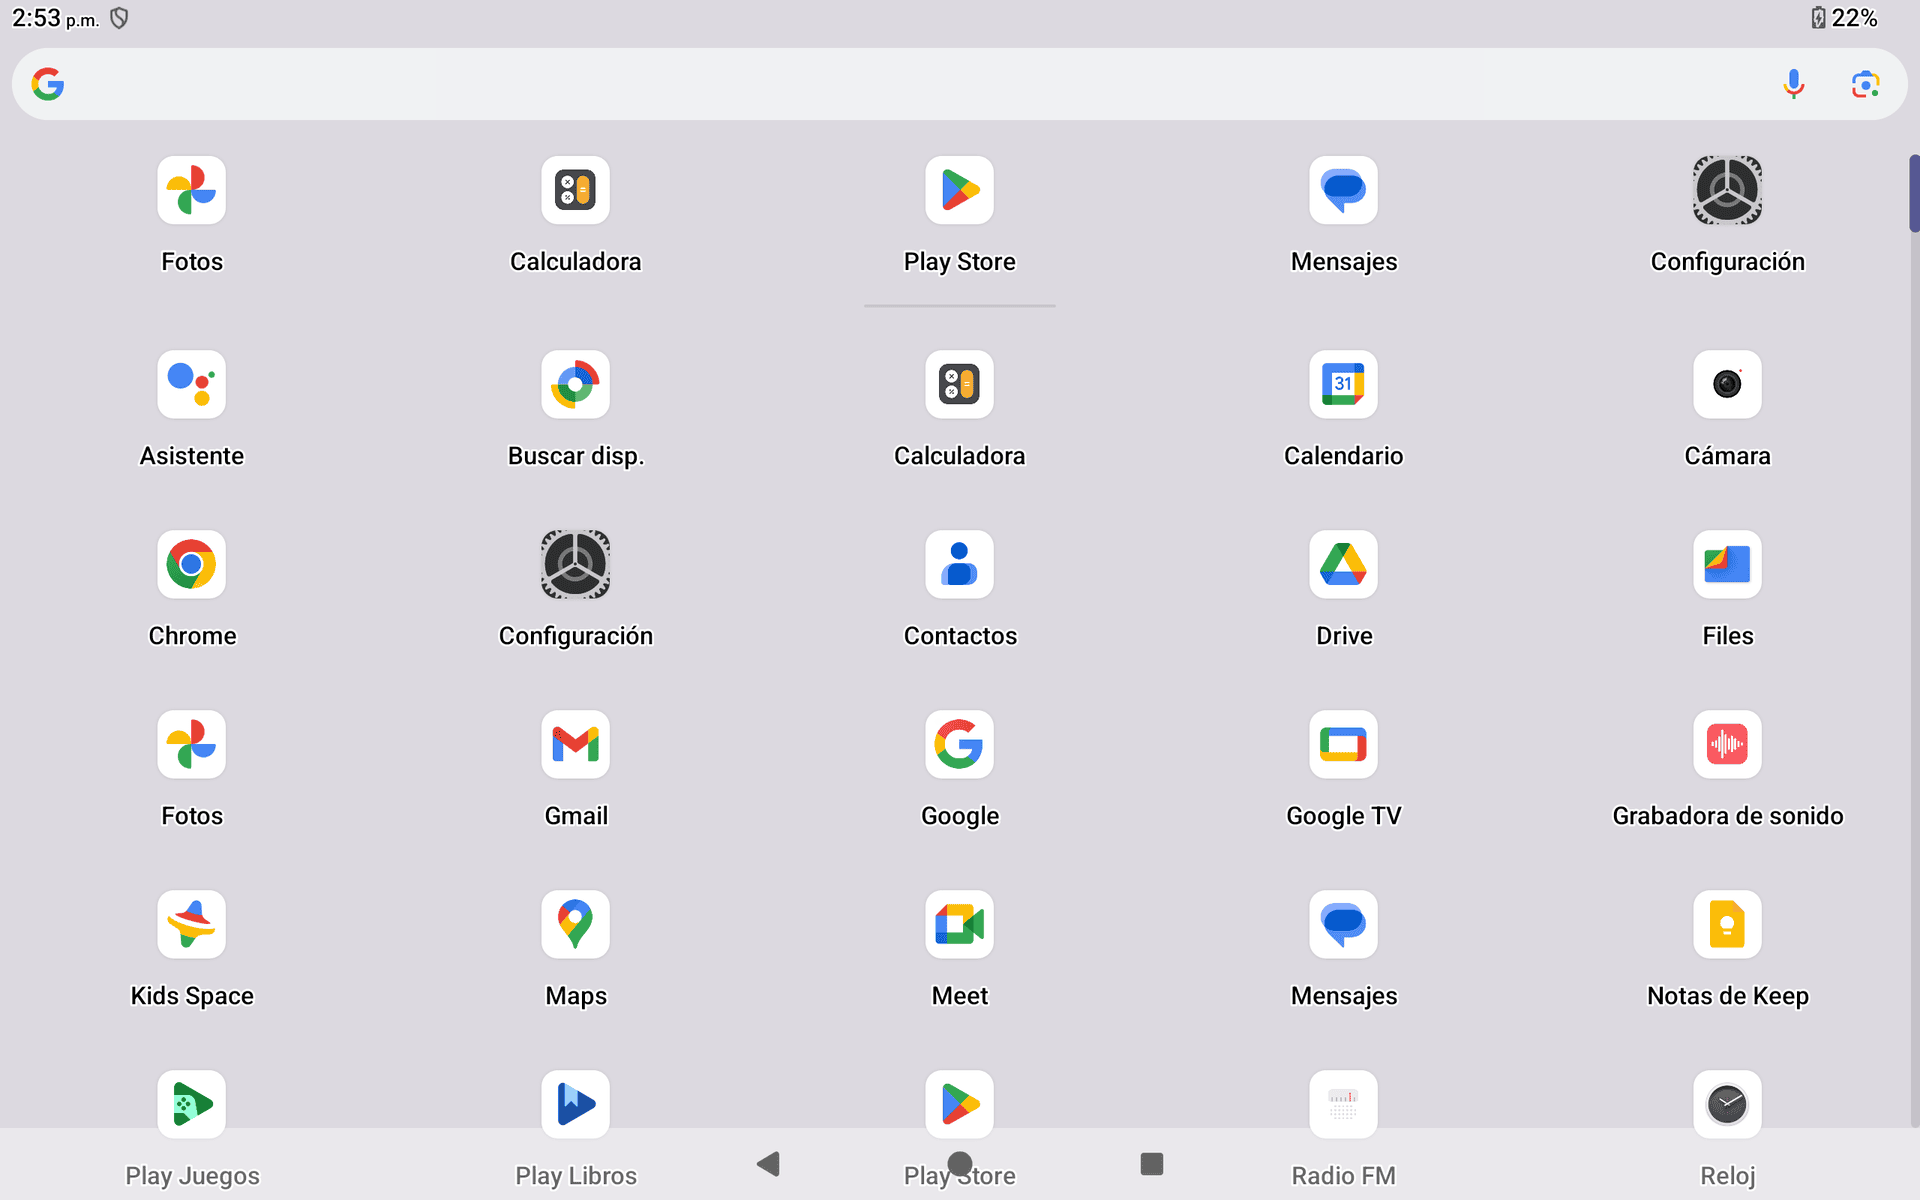Screen dimensions: 1920x1200
Task: Open Configuración from the top row
Action: pos(1727,190)
